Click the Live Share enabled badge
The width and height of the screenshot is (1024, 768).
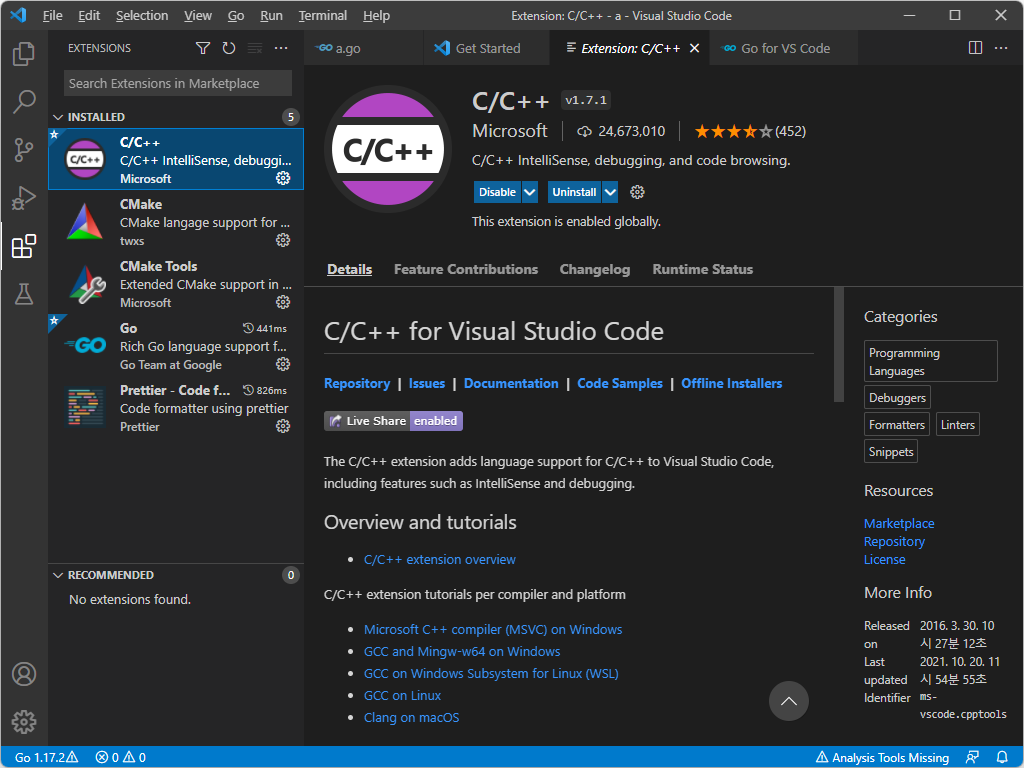click(393, 421)
